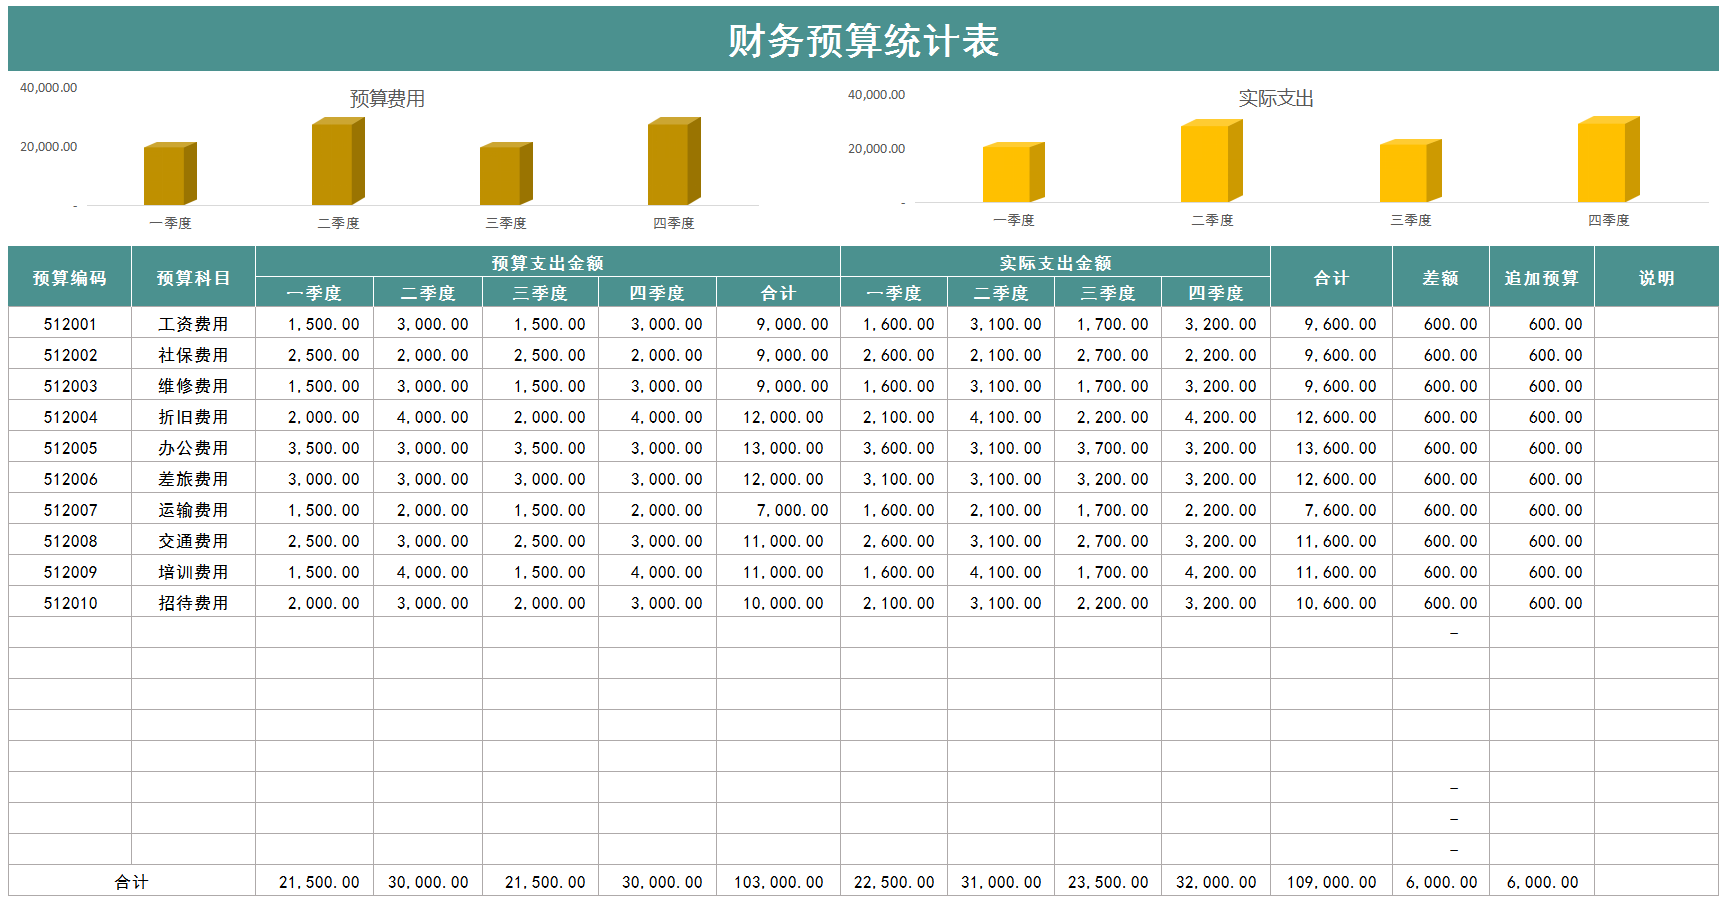Select budget code cell 512008
This screenshot has height=901, width=1722.
70,541
